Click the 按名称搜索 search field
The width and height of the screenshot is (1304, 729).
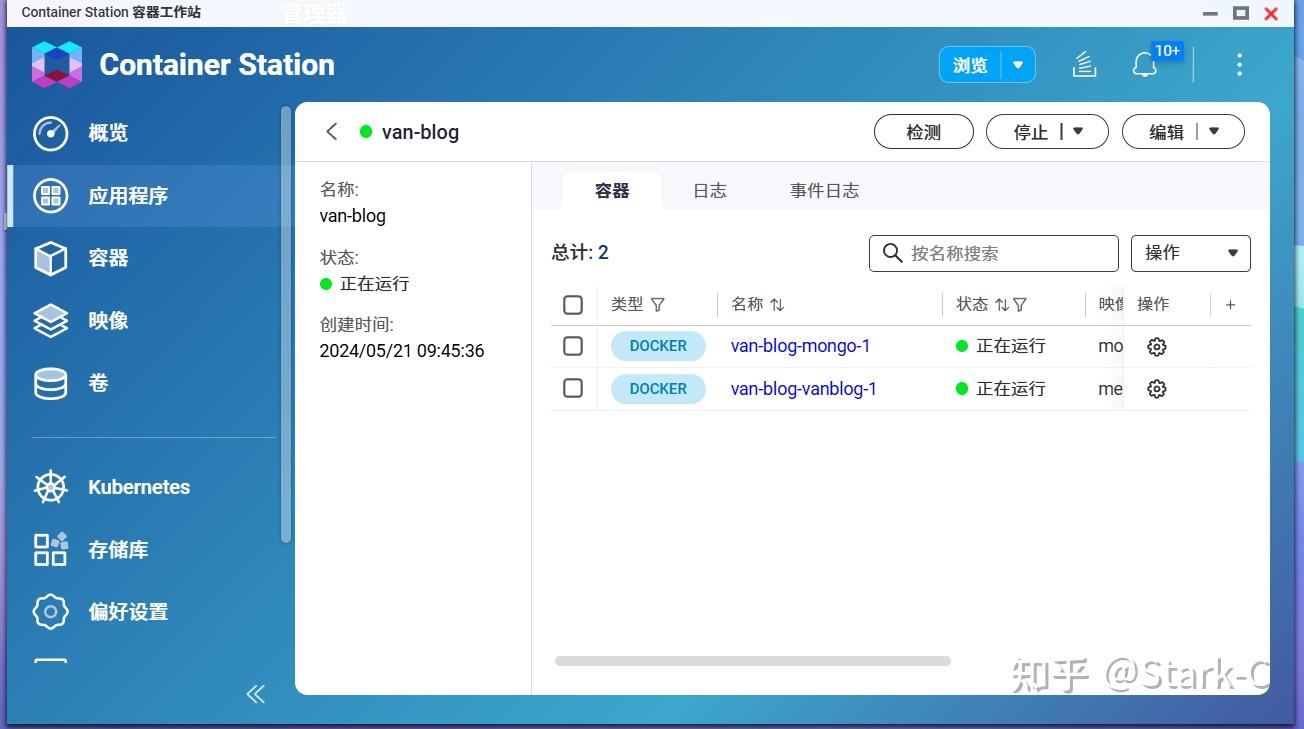[993, 253]
